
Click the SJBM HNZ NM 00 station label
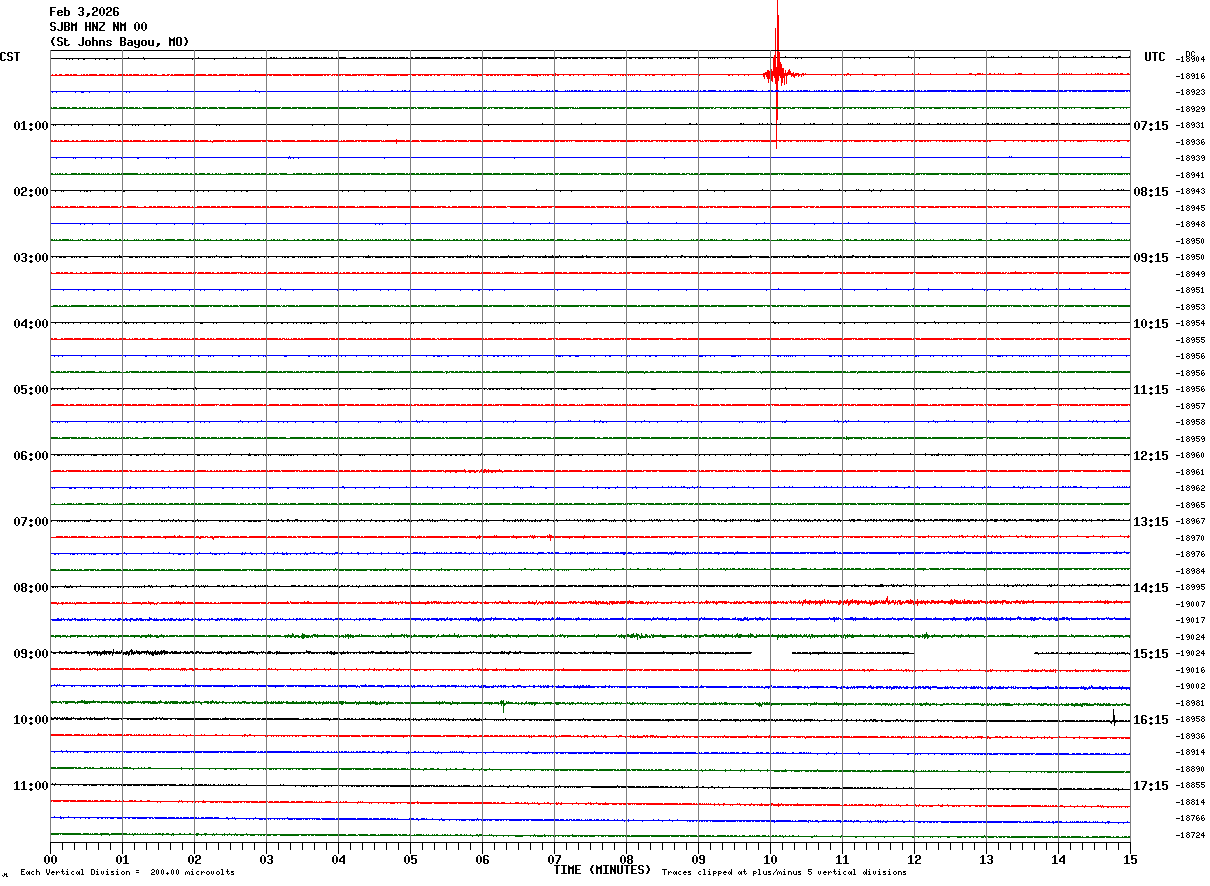point(98,27)
